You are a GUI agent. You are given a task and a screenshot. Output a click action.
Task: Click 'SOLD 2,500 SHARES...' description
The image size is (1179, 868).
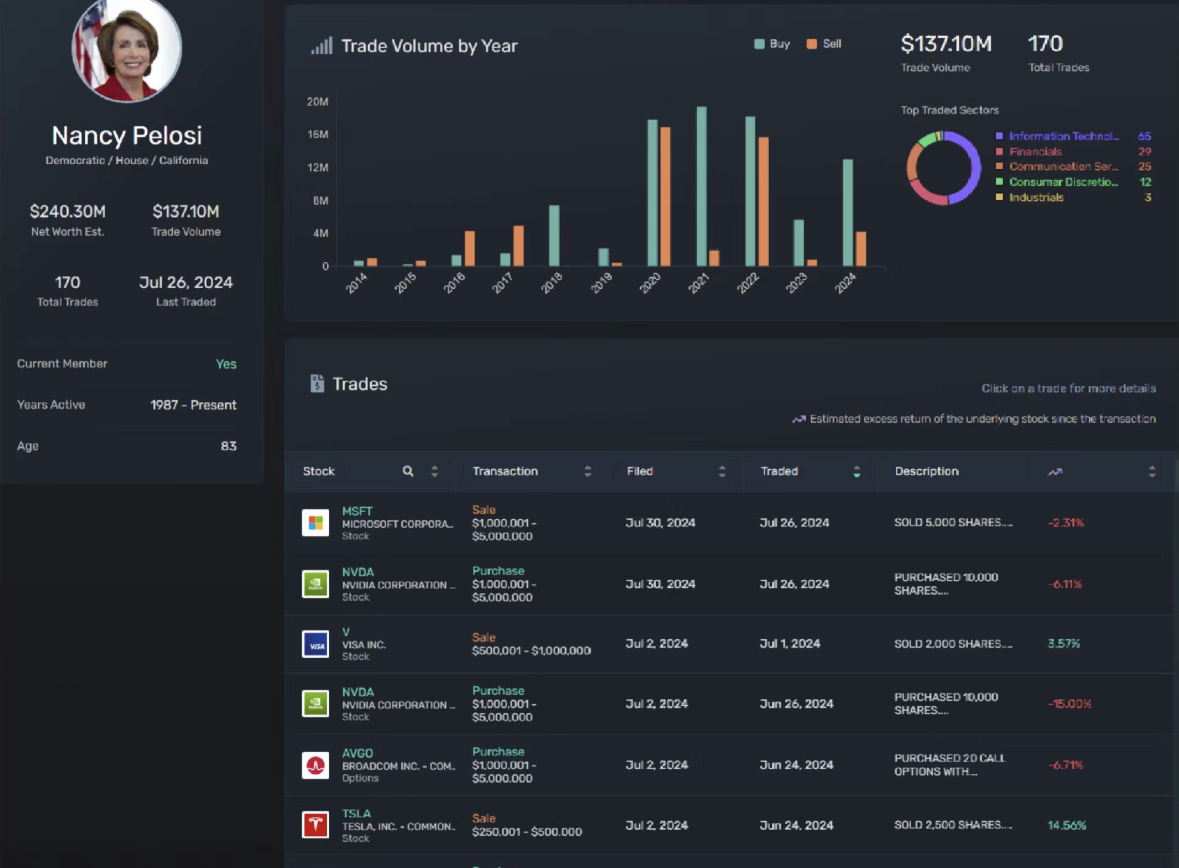pos(953,825)
